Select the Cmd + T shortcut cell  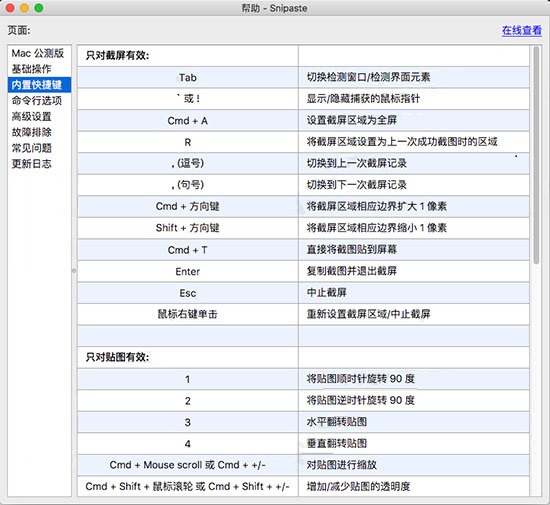click(188, 250)
